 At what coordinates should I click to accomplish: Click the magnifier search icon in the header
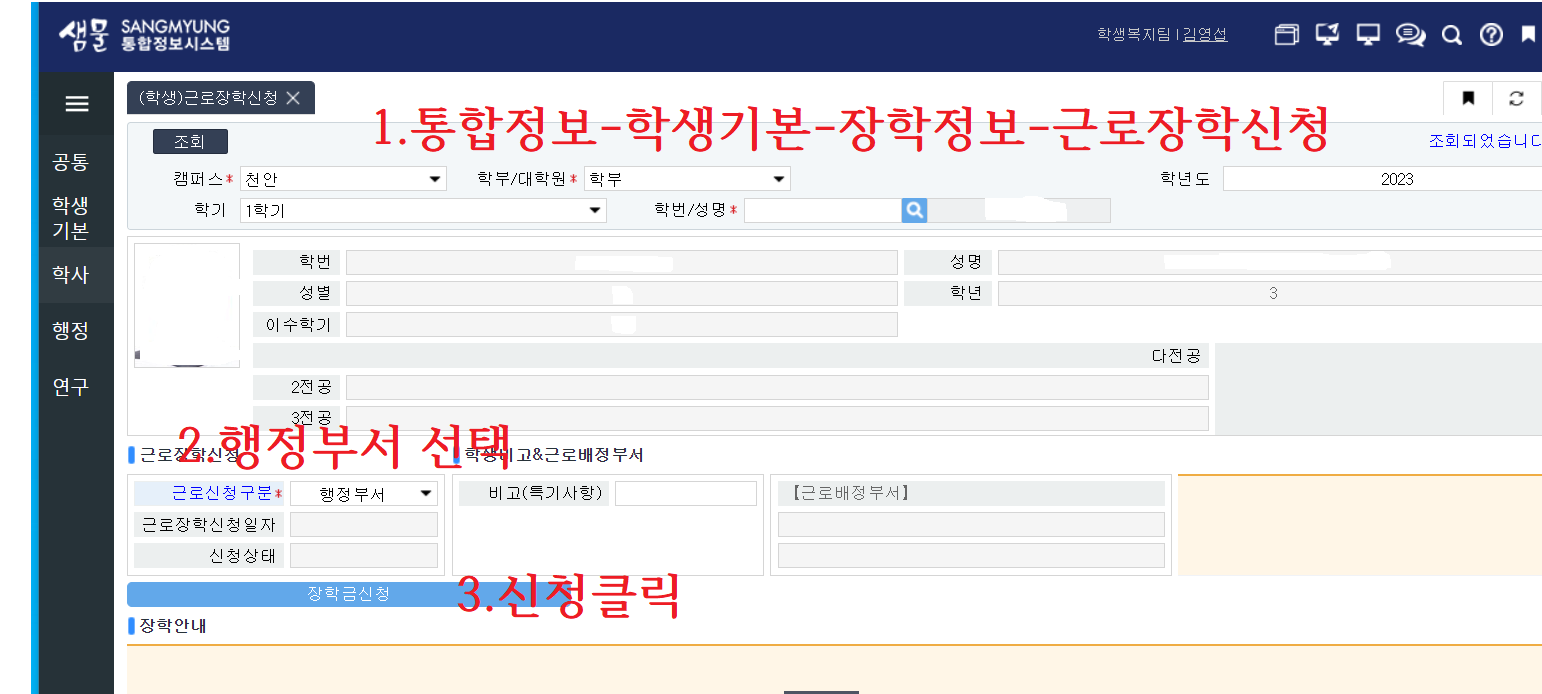click(x=1452, y=35)
